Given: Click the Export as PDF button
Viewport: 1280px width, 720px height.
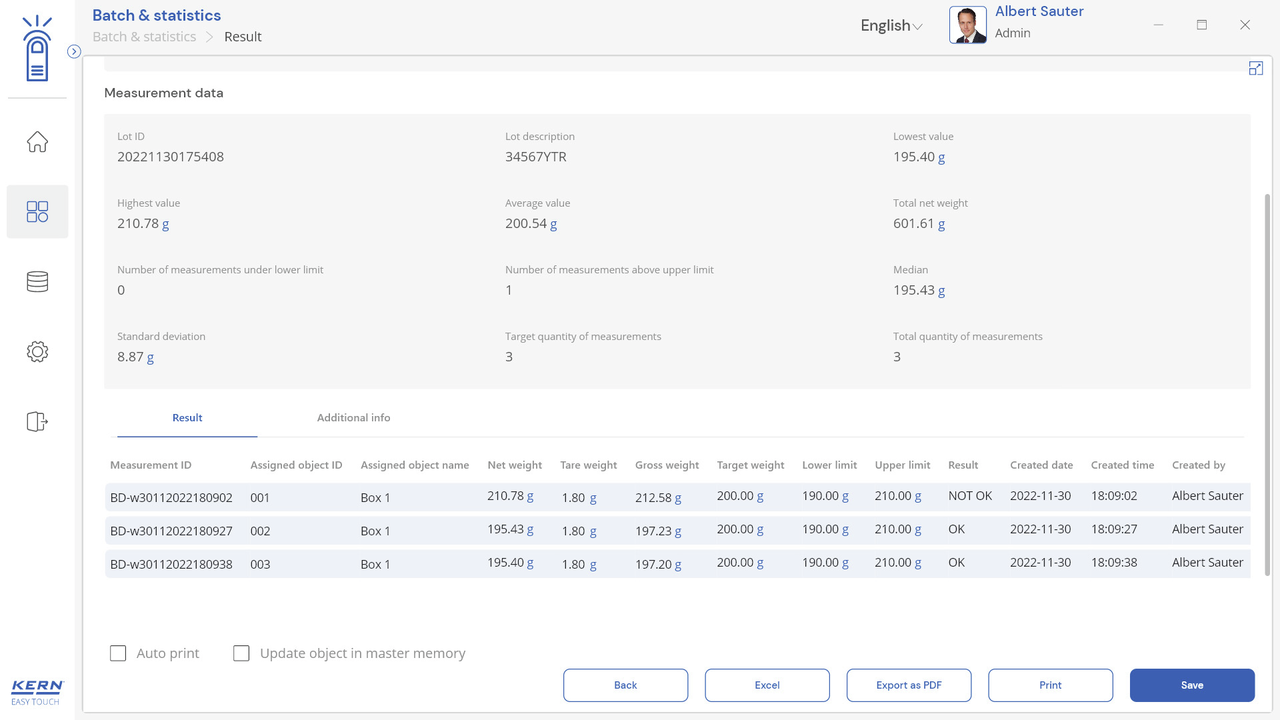Looking at the screenshot, I should pyautogui.click(x=908, y=685).
